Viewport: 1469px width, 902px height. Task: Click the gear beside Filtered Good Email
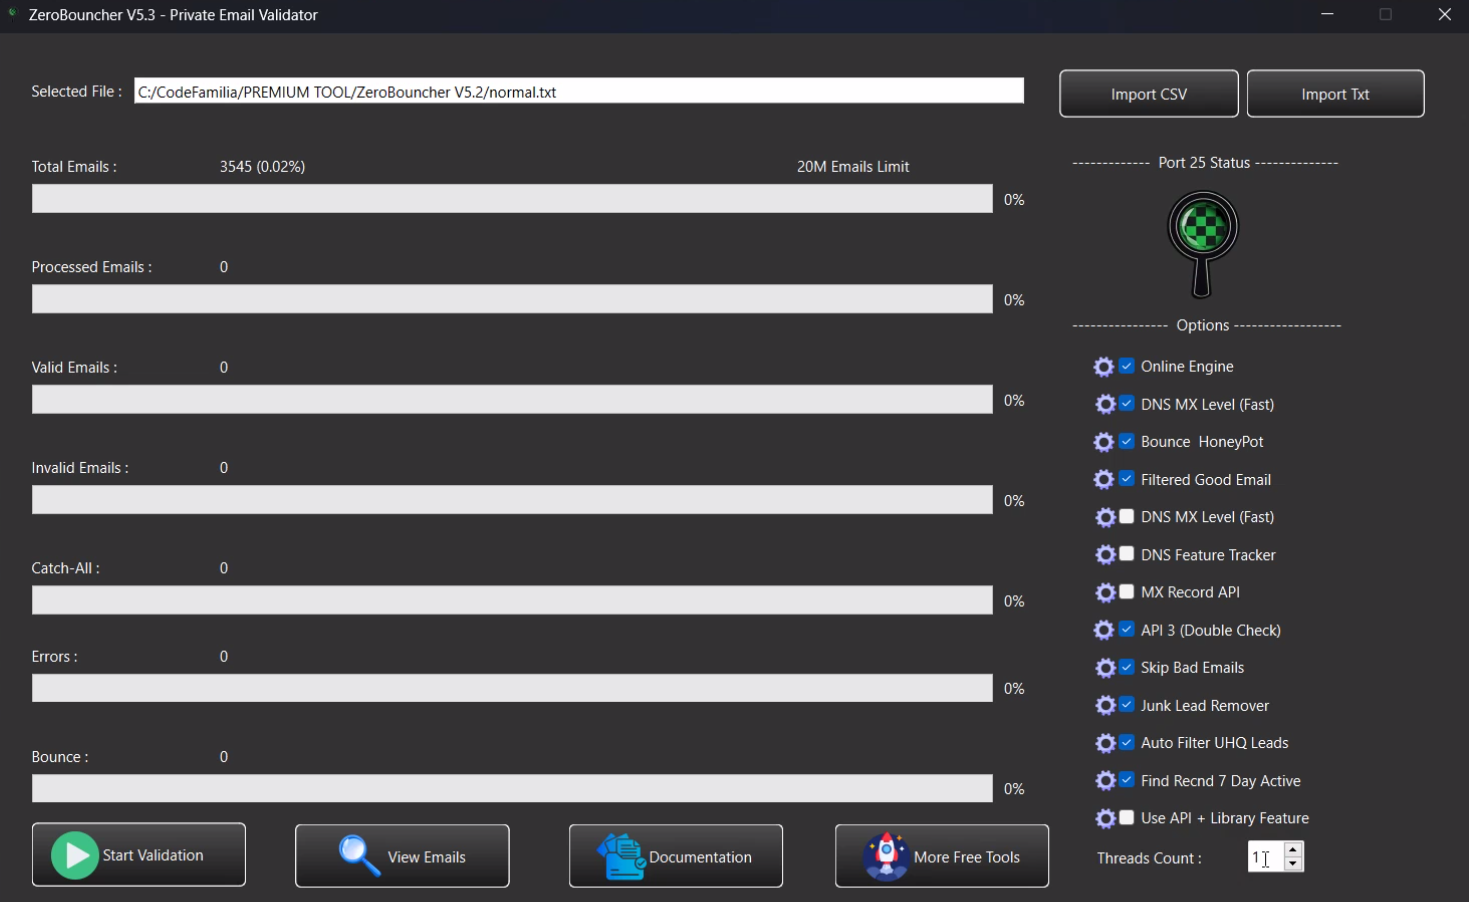click(x=1104, y=480)
